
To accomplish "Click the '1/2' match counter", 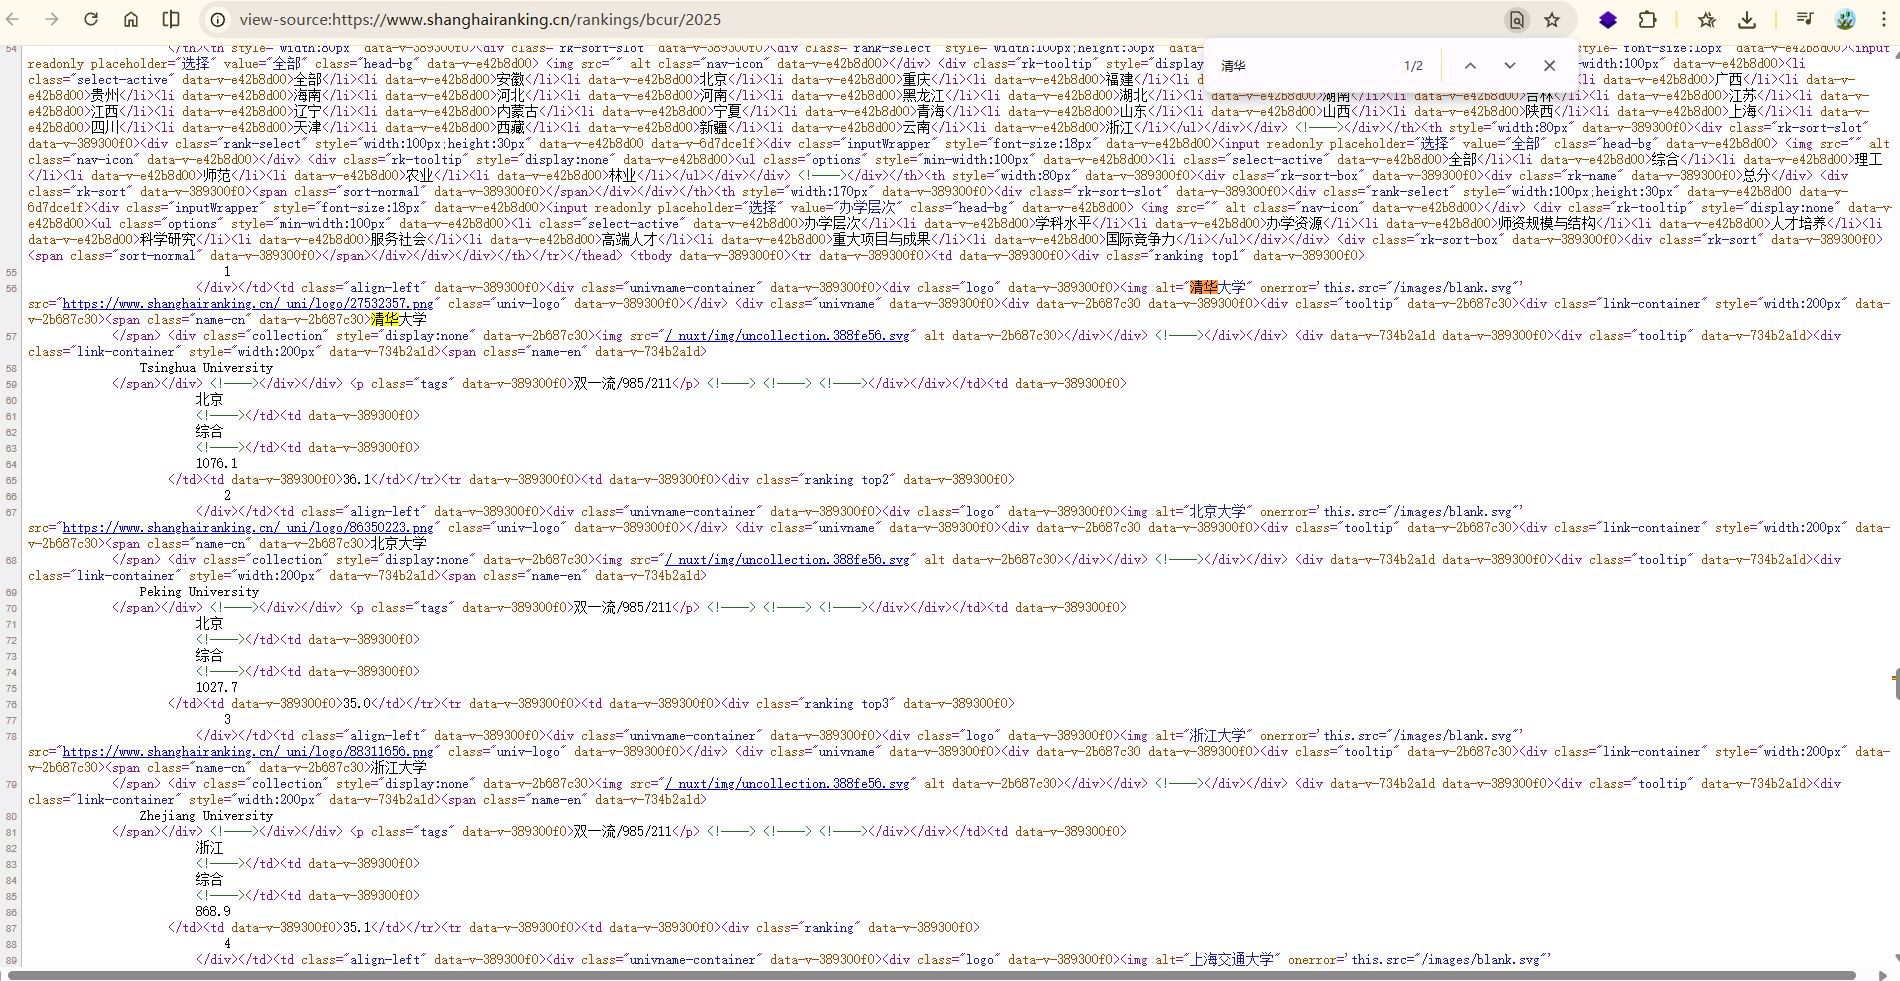I will [1413, 66].
